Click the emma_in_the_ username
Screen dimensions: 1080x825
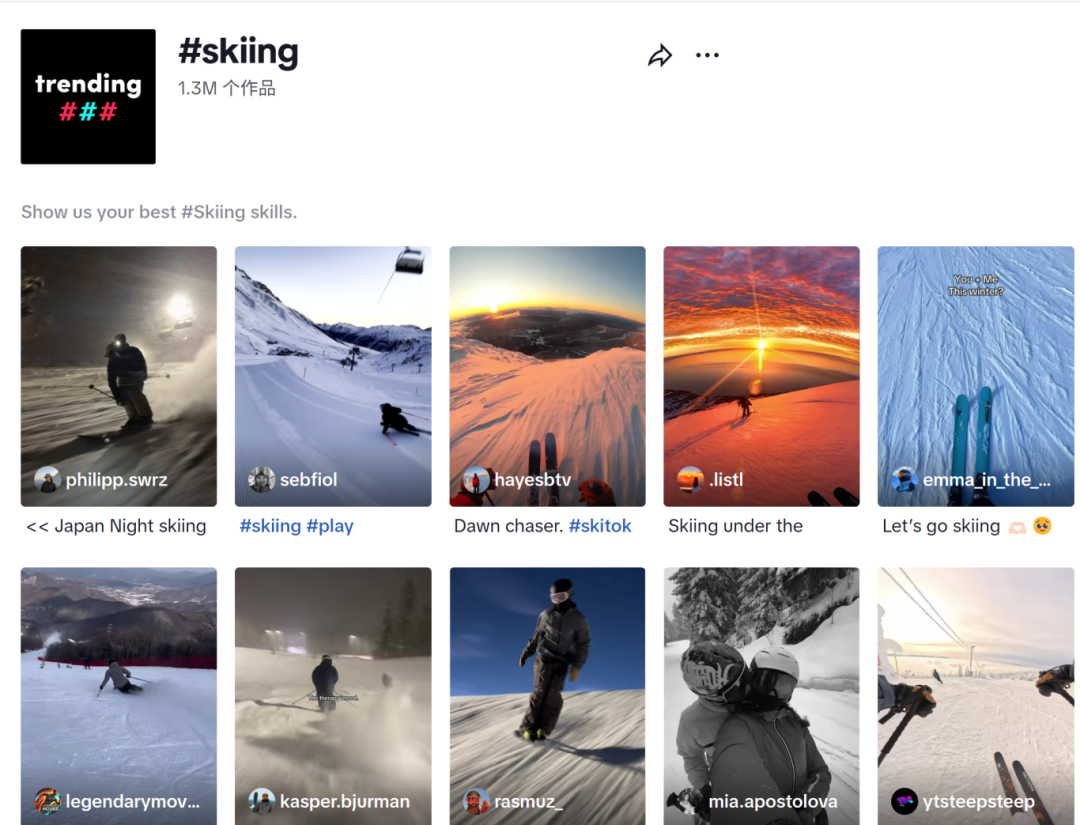coord(986,480)
